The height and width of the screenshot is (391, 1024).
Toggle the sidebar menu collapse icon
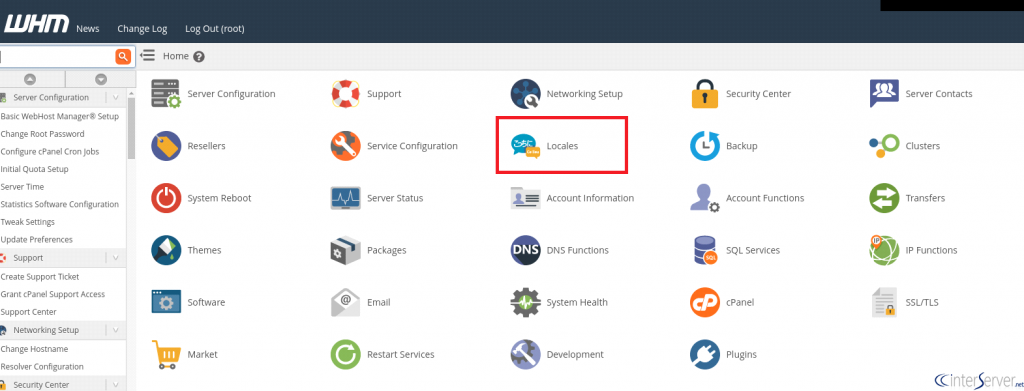point(148,55)
